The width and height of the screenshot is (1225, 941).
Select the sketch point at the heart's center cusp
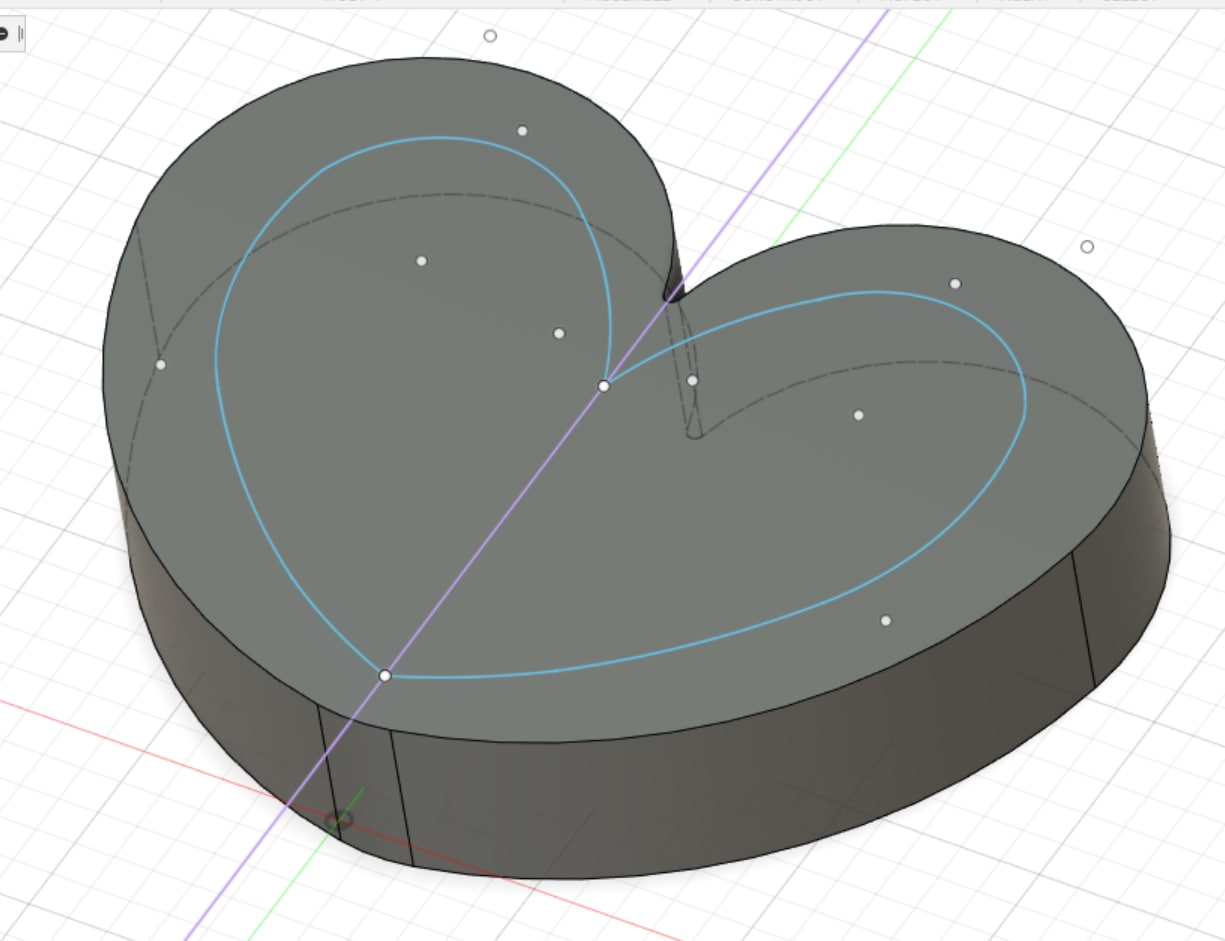tap(604, 386)
